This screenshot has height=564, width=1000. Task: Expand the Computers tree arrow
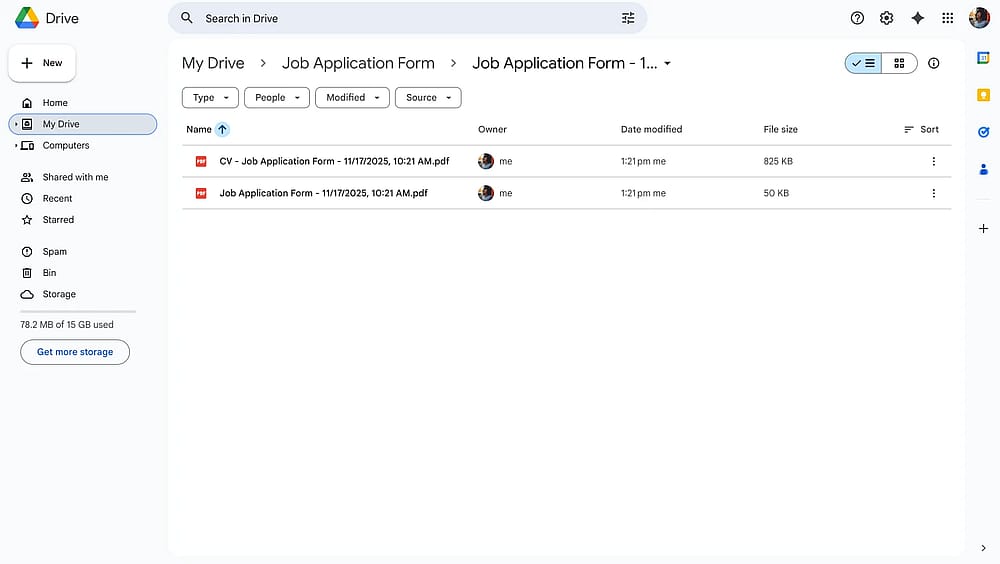tap(15, 145)
